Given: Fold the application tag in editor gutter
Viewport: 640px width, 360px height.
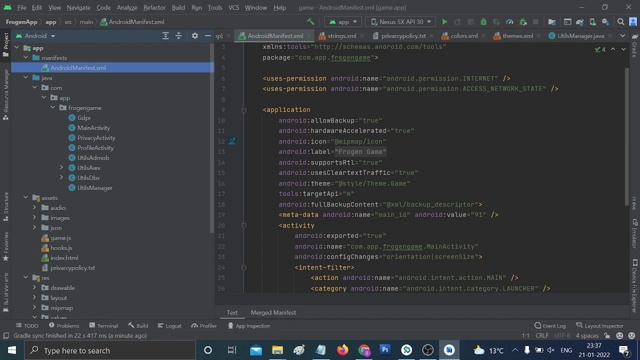Looking at the screenshot, I should click(x=244, y=110).
